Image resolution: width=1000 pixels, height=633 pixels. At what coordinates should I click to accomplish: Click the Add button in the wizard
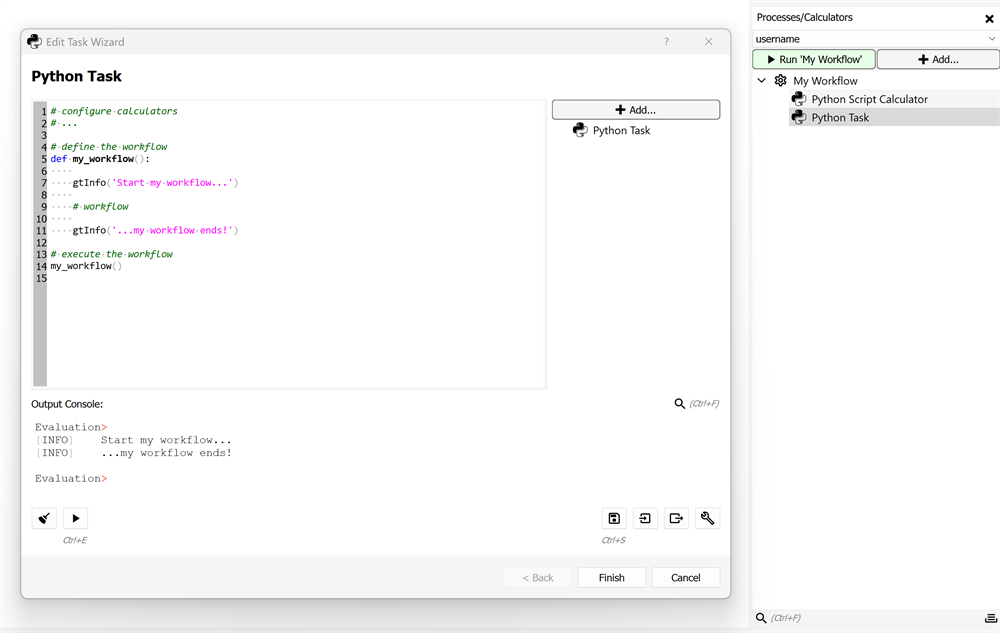[636, 110]
